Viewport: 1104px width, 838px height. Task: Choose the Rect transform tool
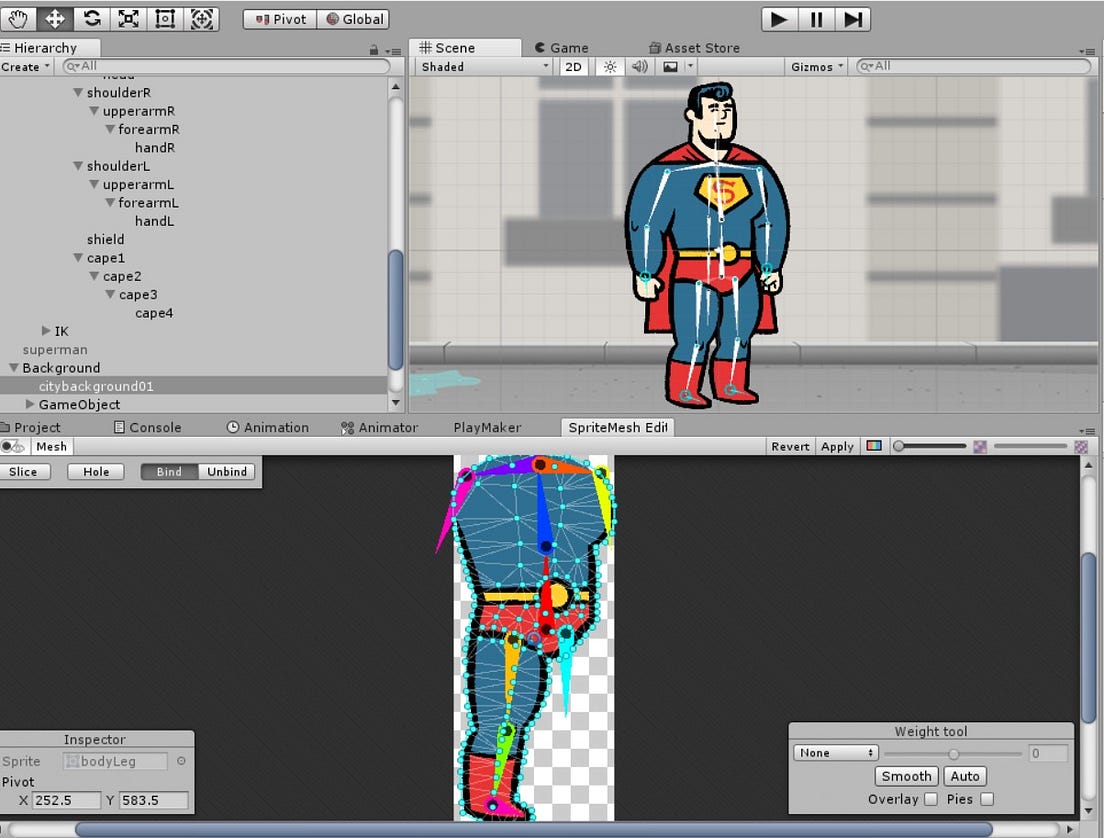point(164,19)
